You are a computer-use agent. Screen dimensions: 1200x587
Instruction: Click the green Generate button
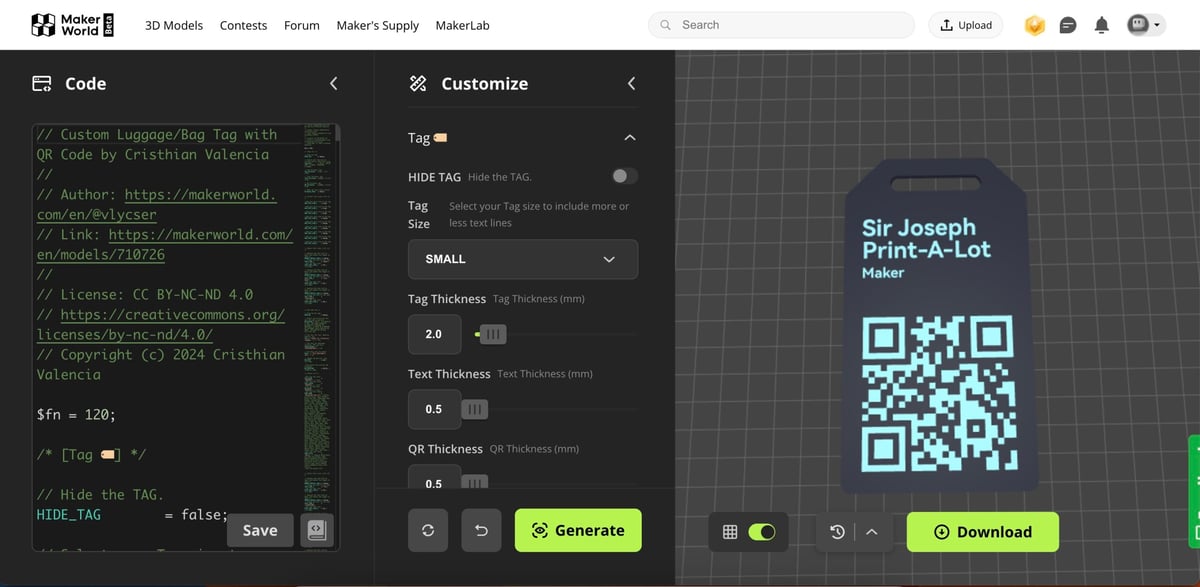tap(578, 531)
